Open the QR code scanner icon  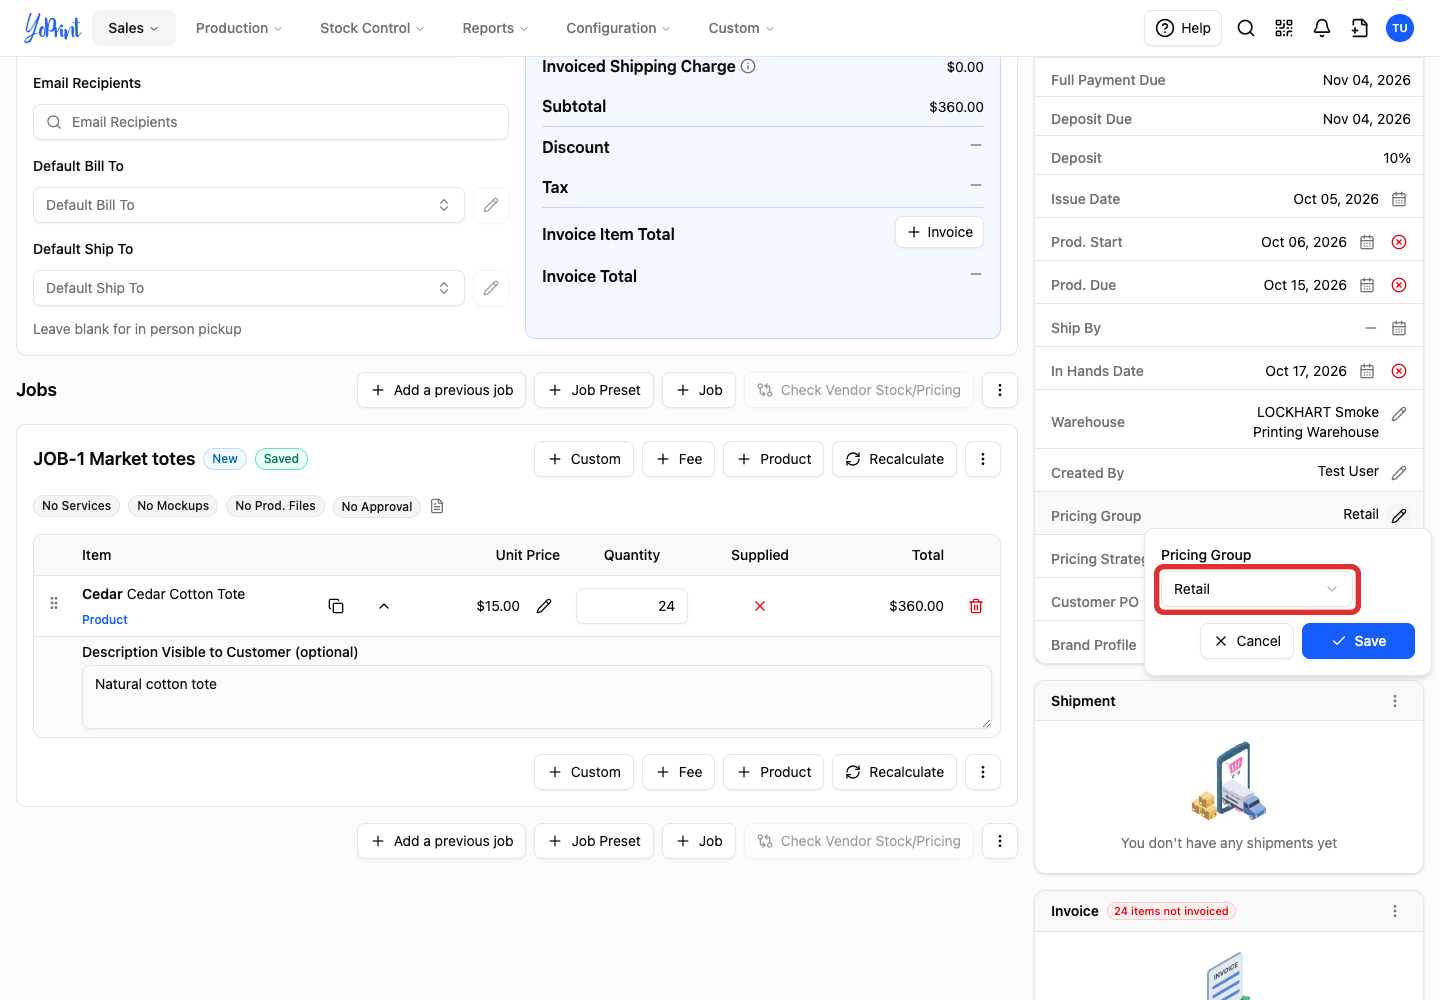point(1284,28)
